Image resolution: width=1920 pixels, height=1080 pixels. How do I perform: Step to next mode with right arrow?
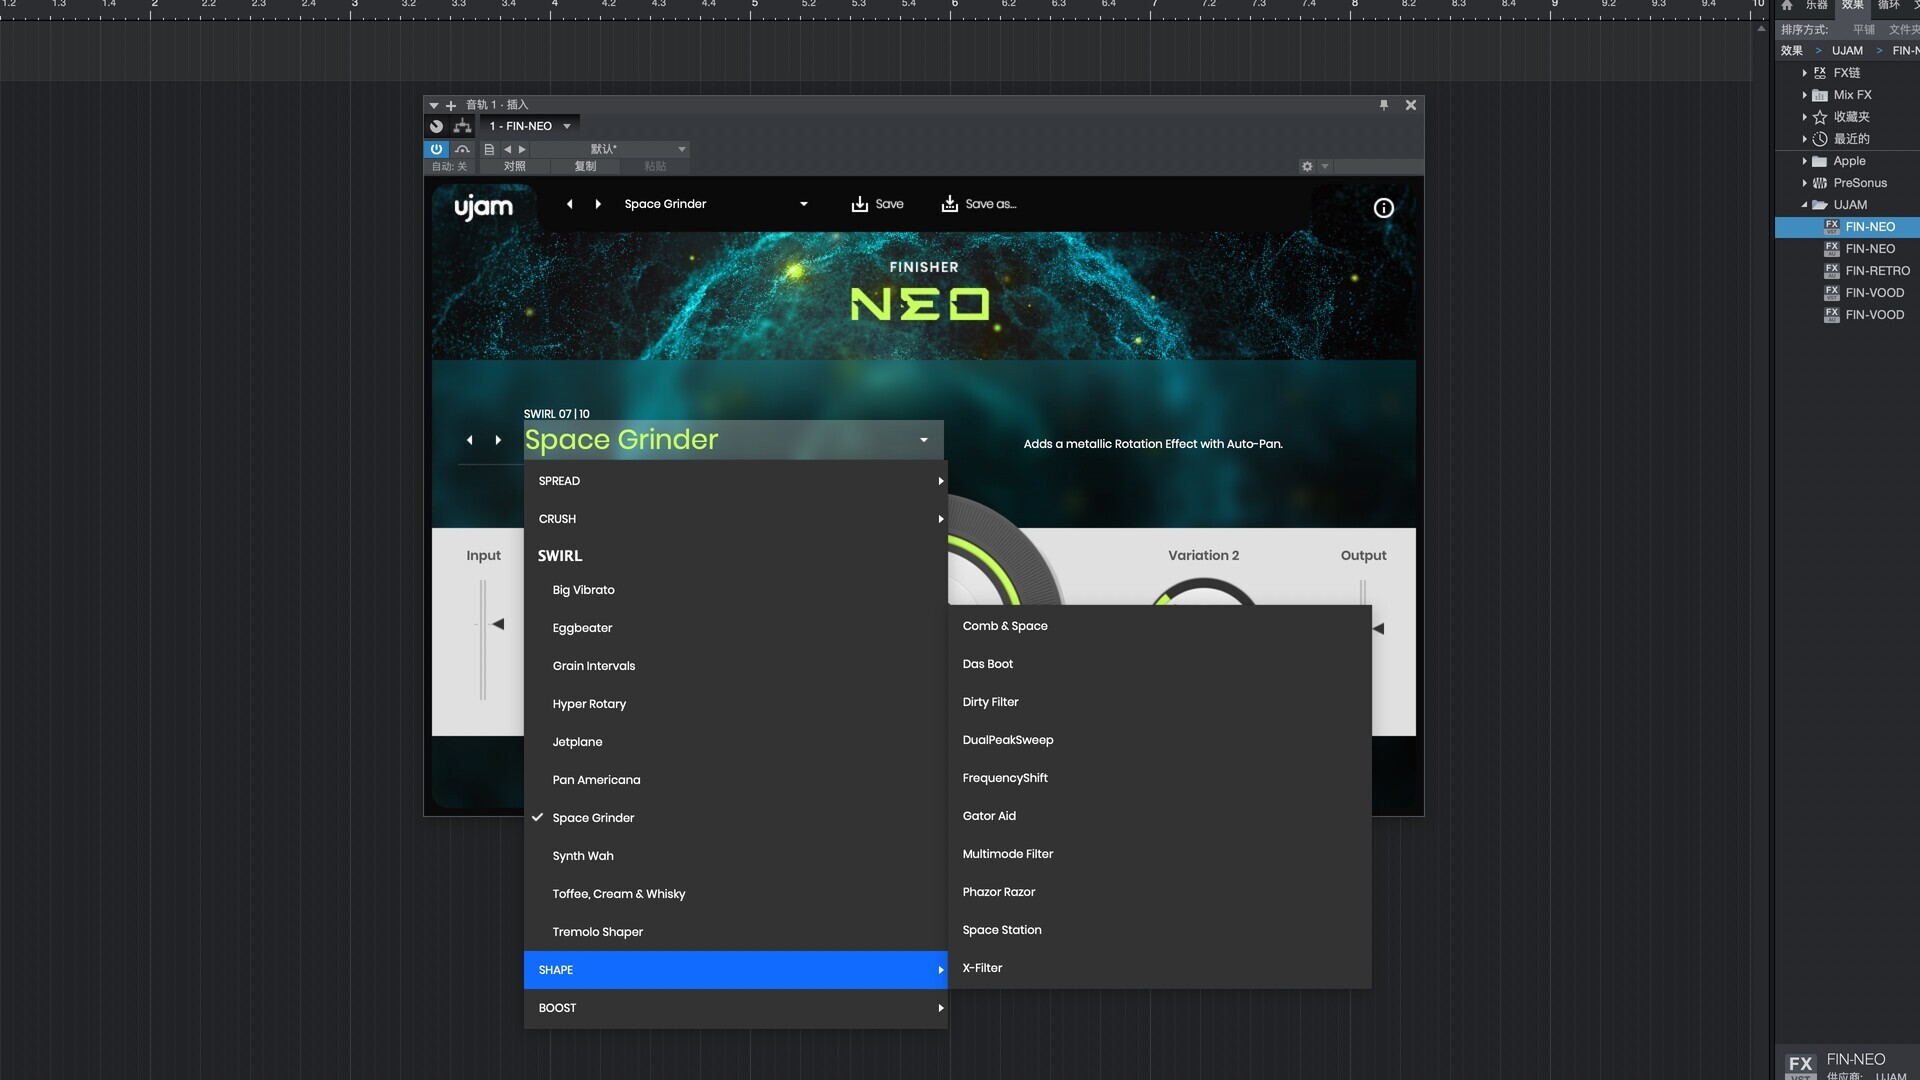498,440
